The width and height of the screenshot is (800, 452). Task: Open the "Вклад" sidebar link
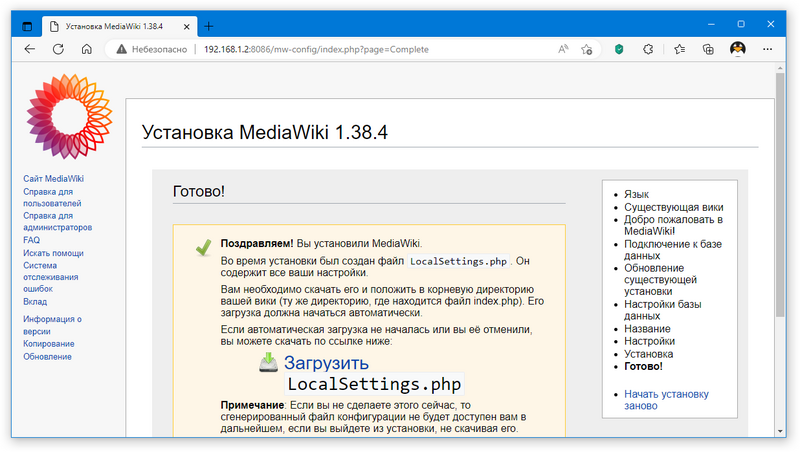click(x=35, y=302)
